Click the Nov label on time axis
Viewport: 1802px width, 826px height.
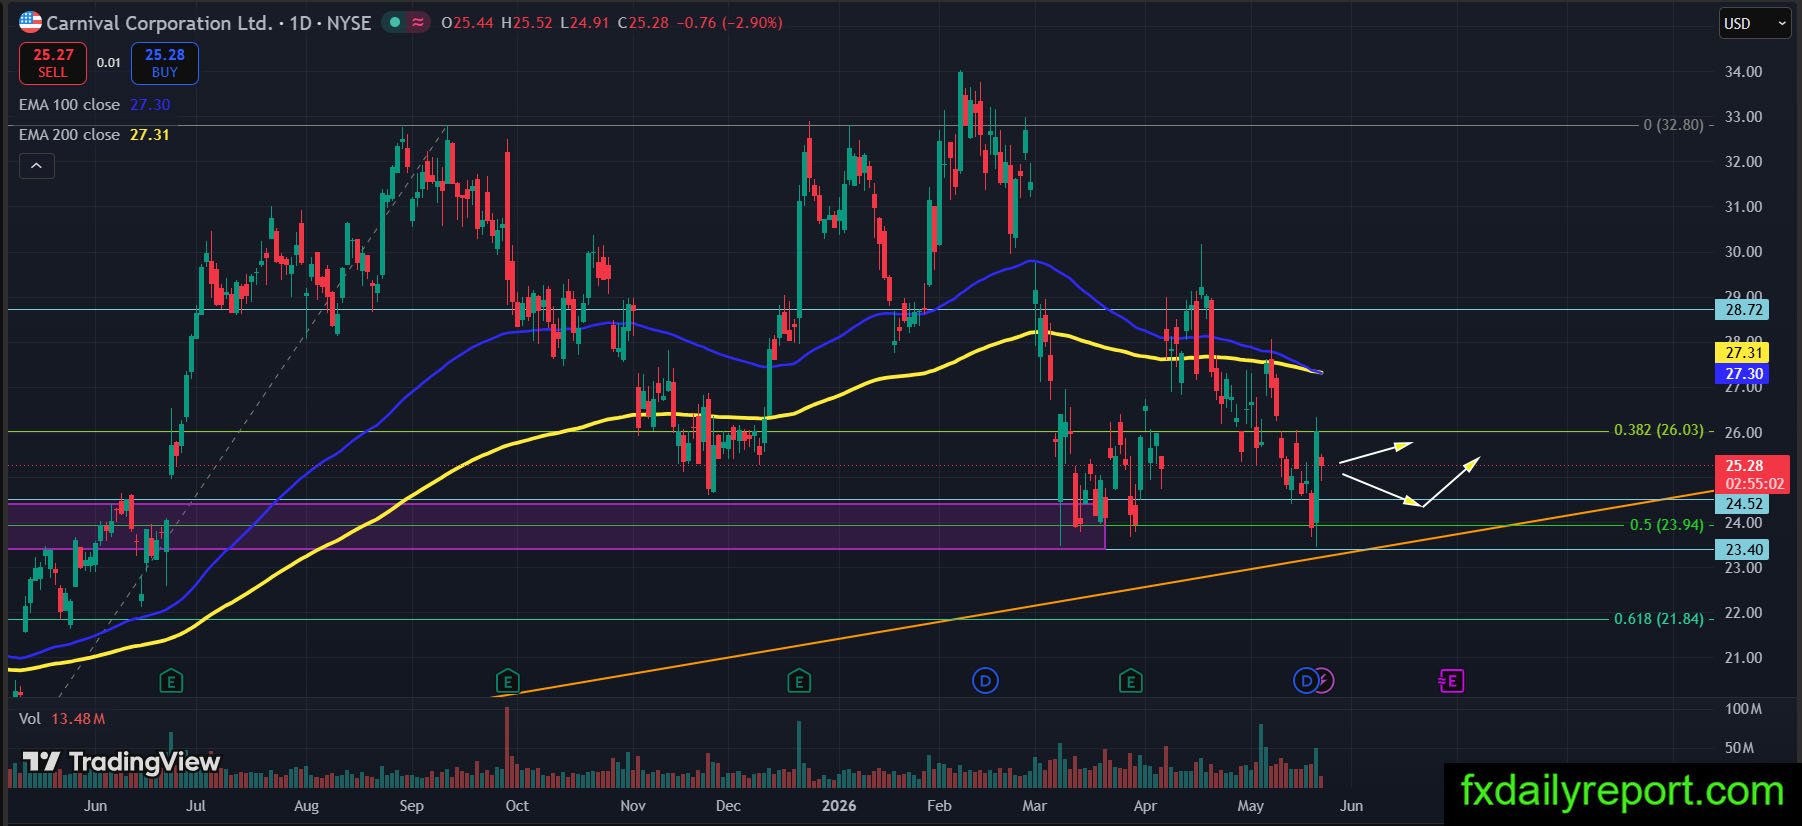[x=633, y=806]
